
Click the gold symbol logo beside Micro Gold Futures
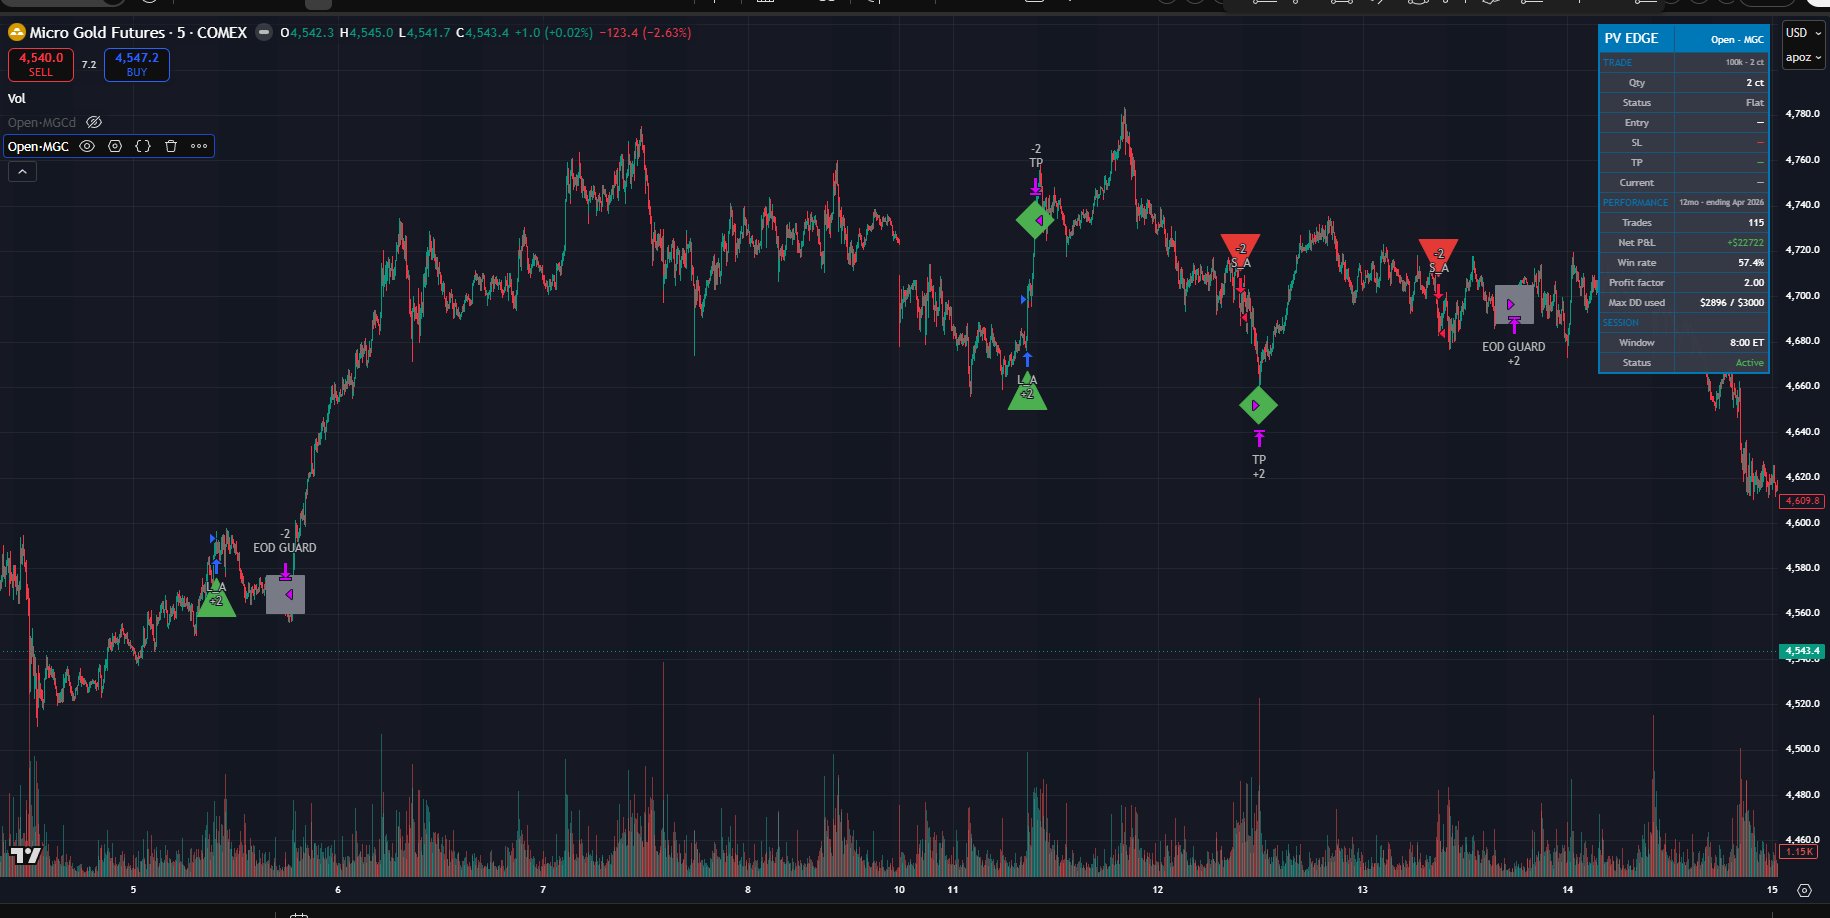pos(17,33)
